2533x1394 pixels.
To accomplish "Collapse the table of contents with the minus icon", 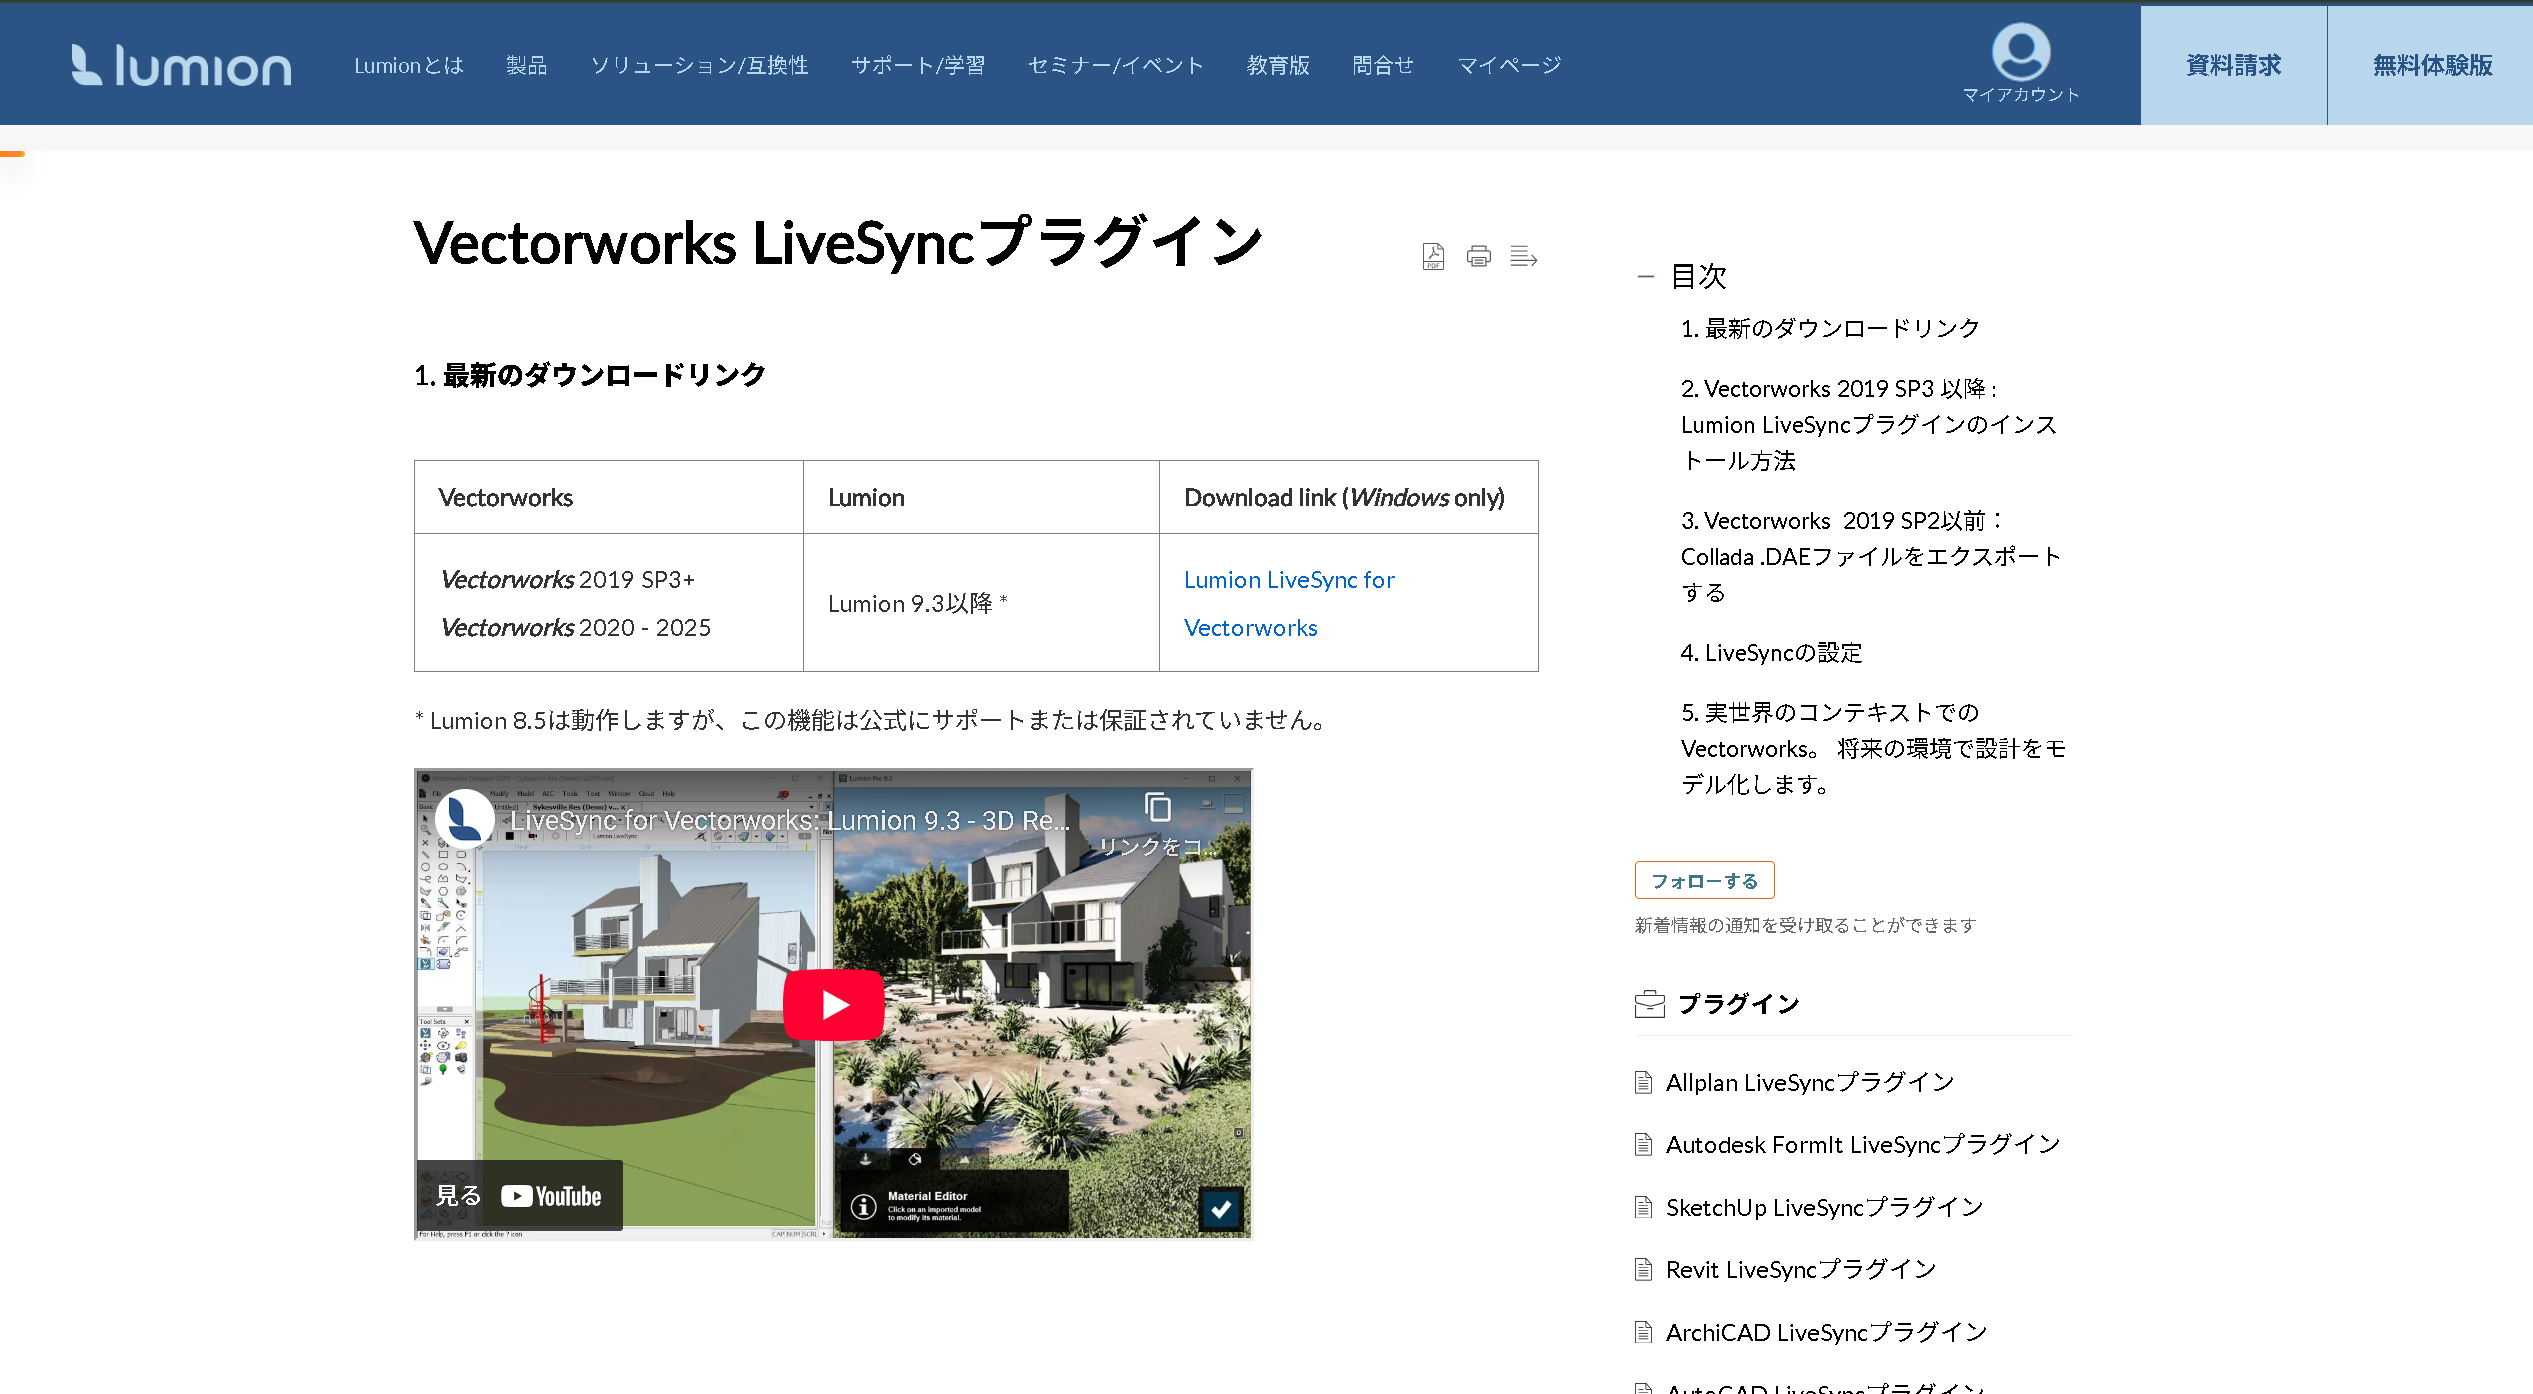I will tap(1645, 277).
